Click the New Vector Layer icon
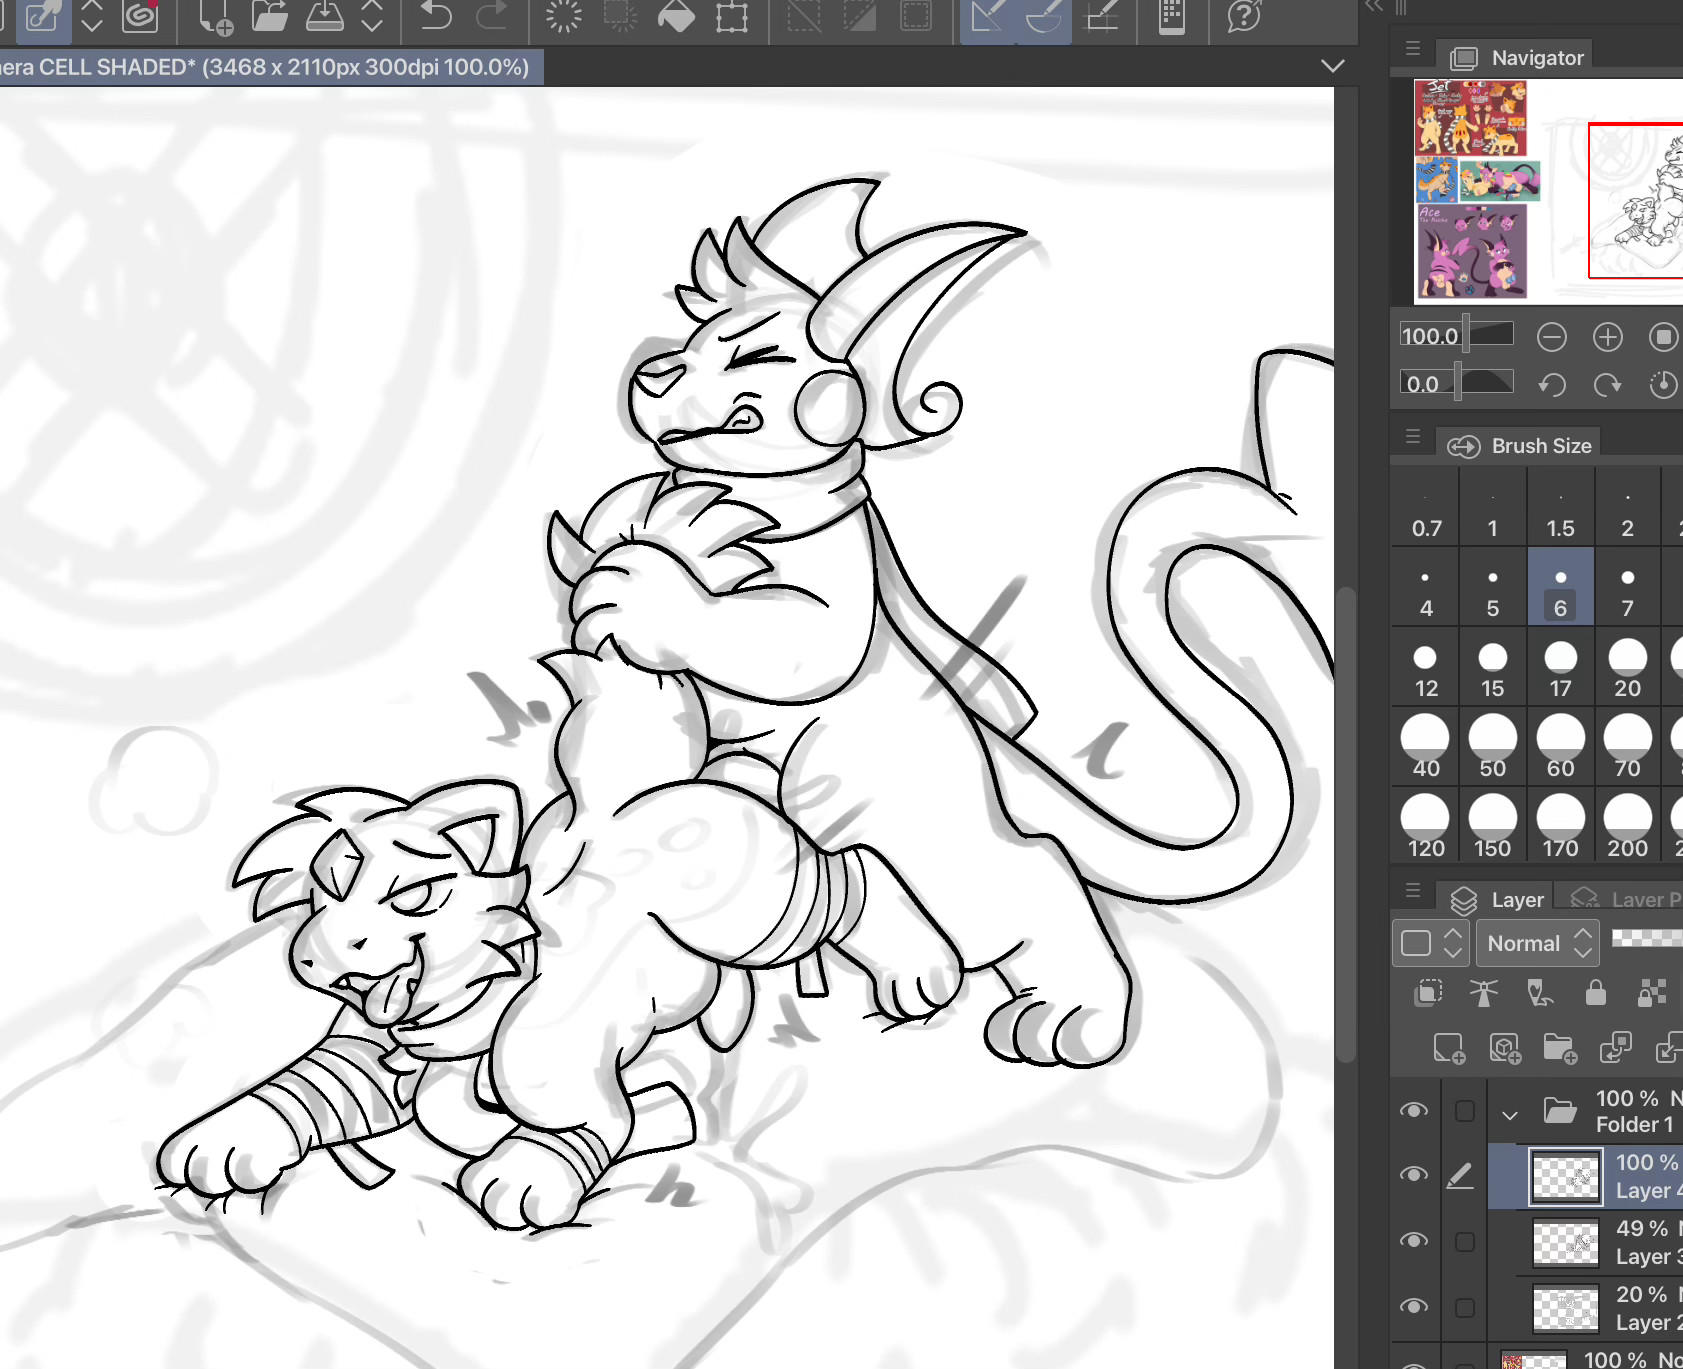The height and width of the screenshot is (1369, 1683). 1505,1048
